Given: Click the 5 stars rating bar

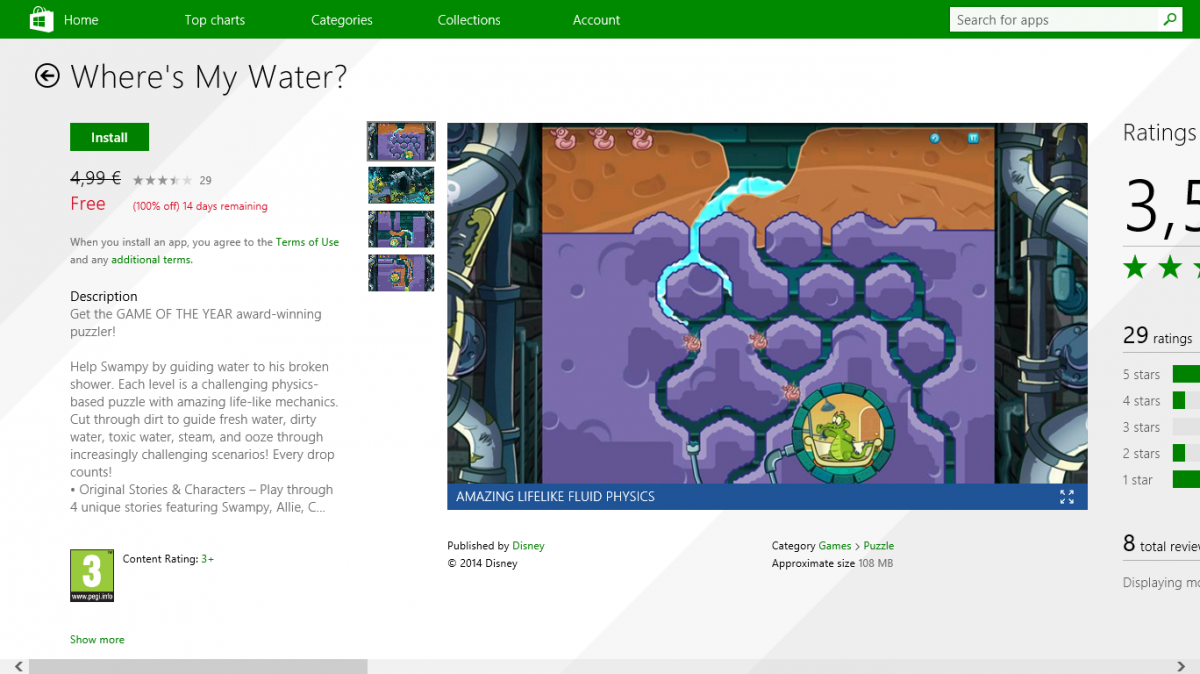Looking at the screenshot, I should click(x=1186, y=374).
